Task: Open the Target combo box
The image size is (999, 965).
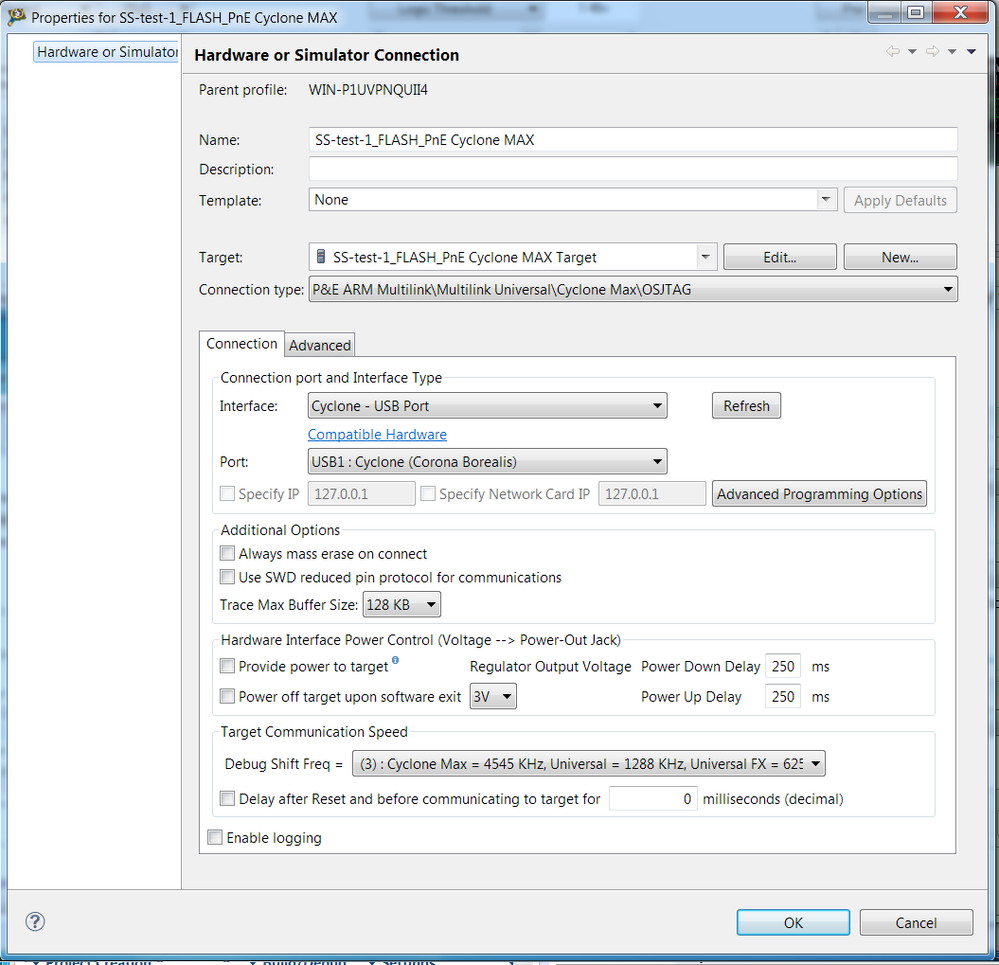Action: [x=513, y=257]
